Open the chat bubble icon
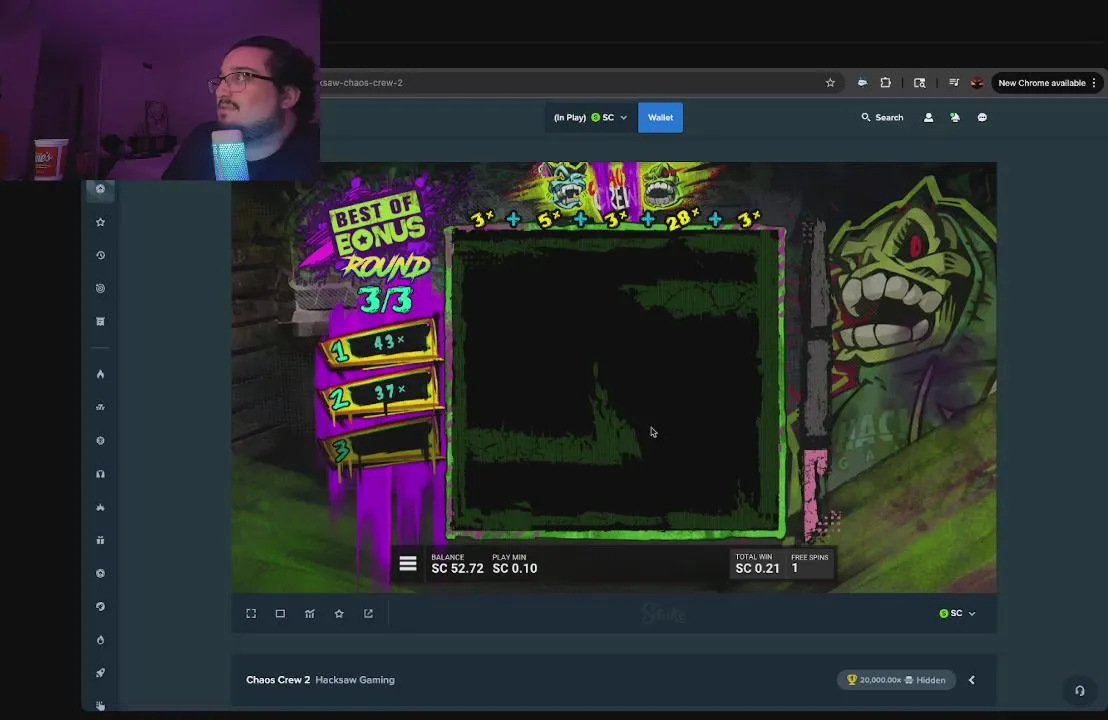This screenshot has width=1108, height=720. pos(982,117)
